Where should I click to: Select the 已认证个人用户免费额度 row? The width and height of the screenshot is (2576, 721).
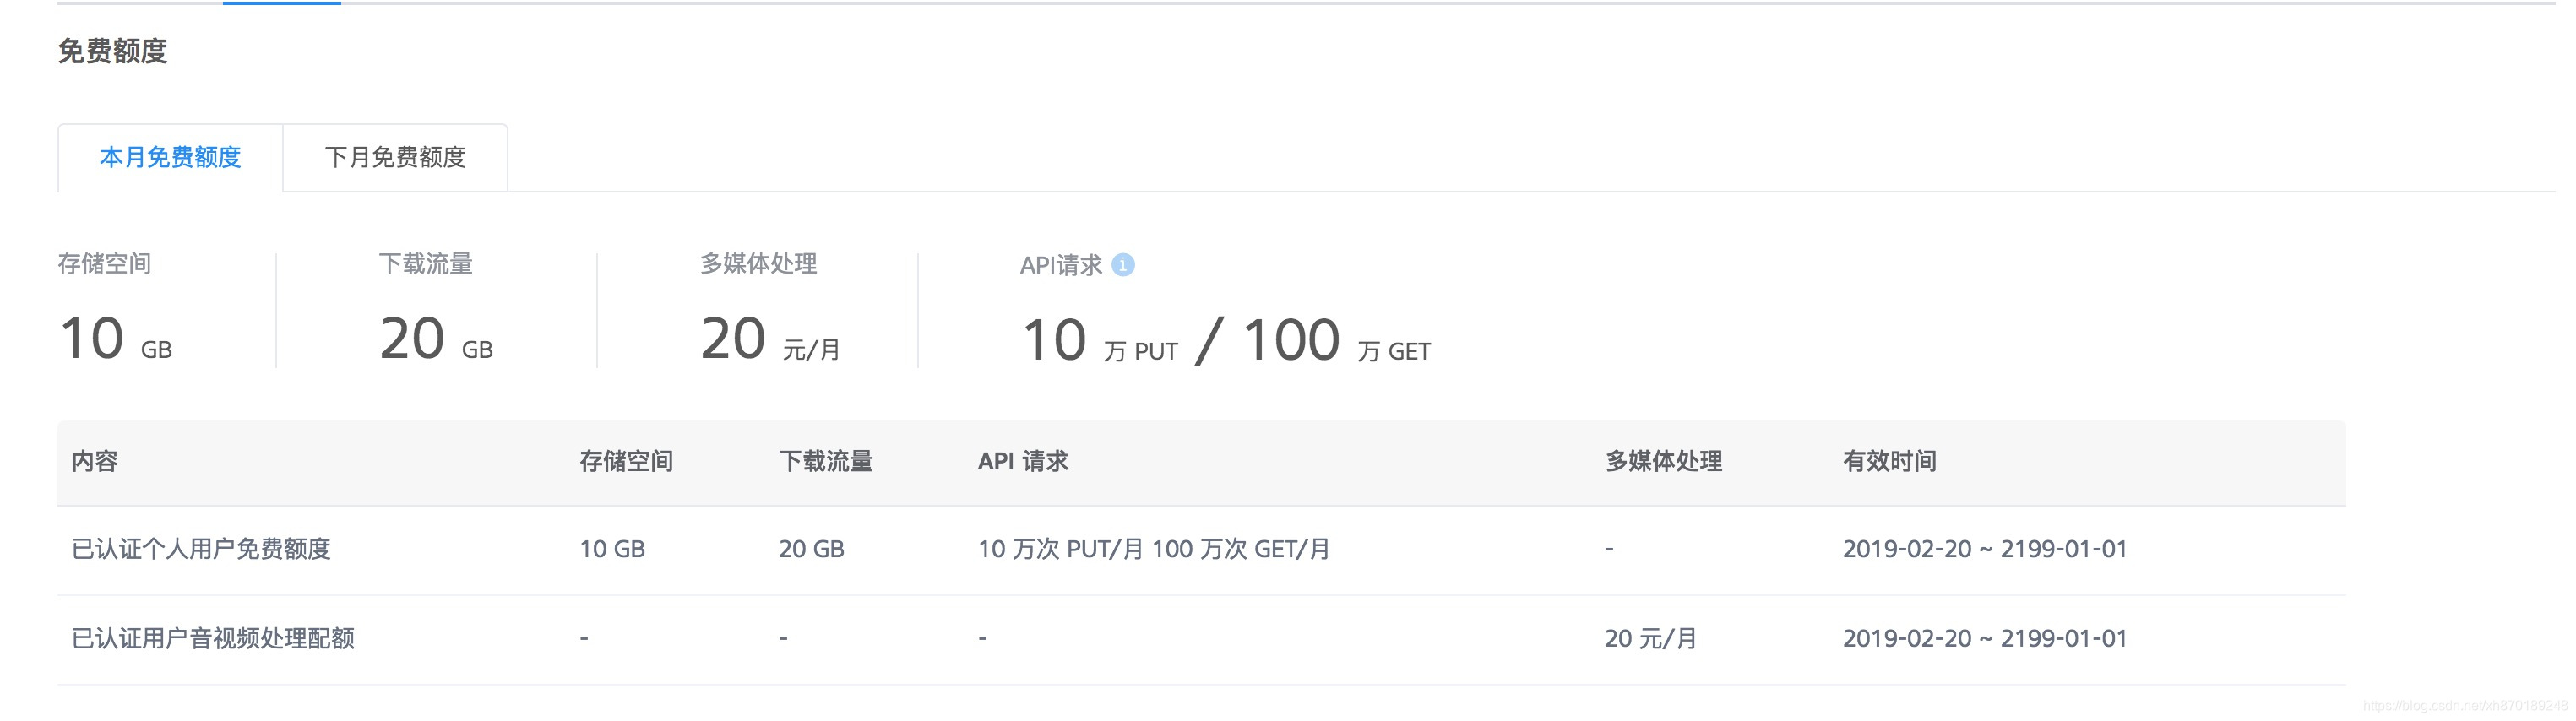pos(202,548)
